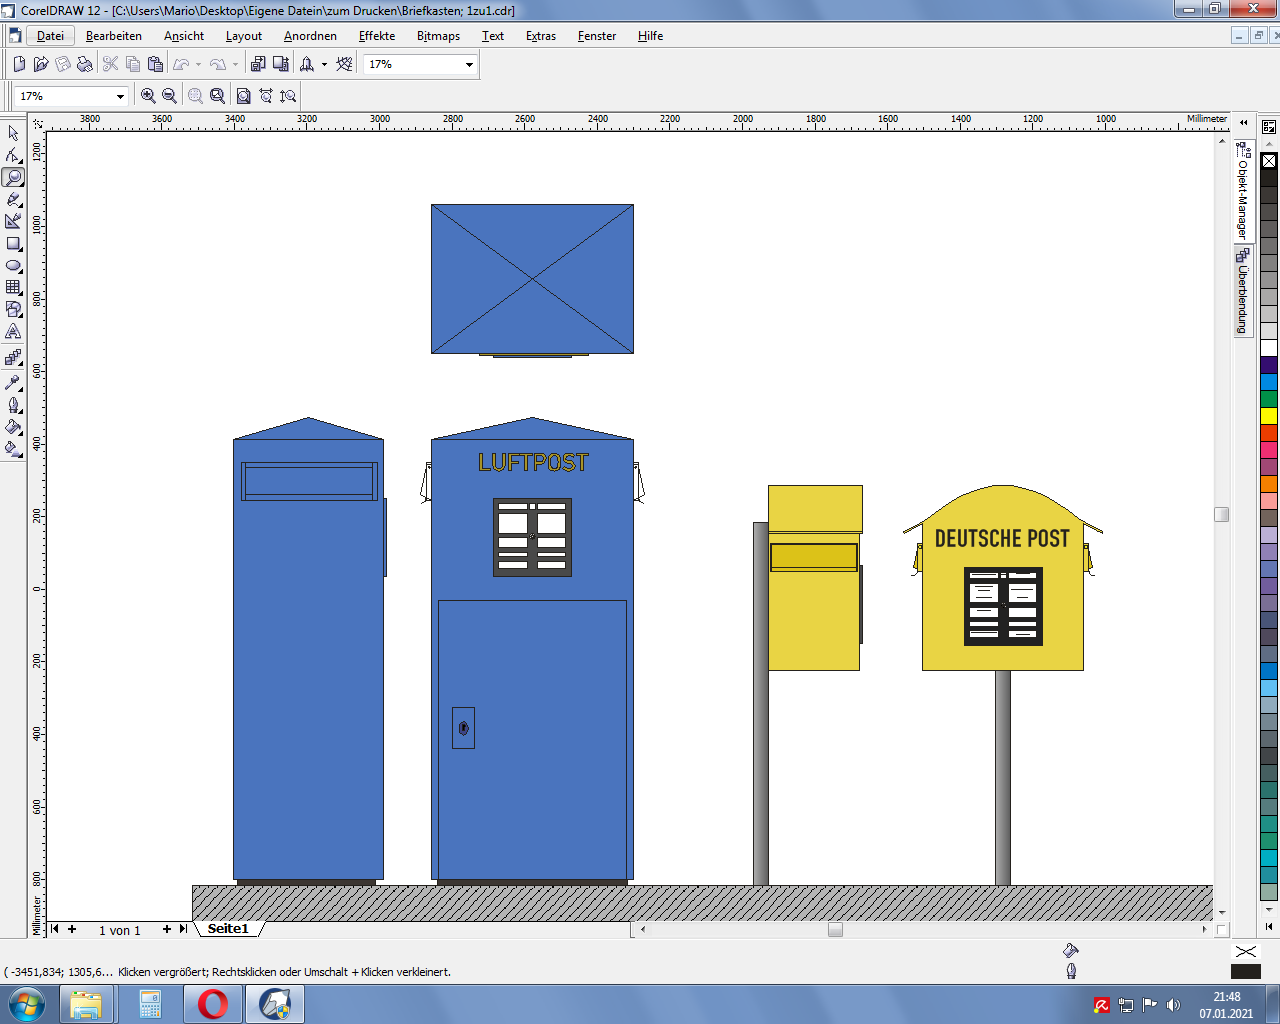Click the Zoom Out magnifier icon
1280x1024 pixels.
pos(170,96)
